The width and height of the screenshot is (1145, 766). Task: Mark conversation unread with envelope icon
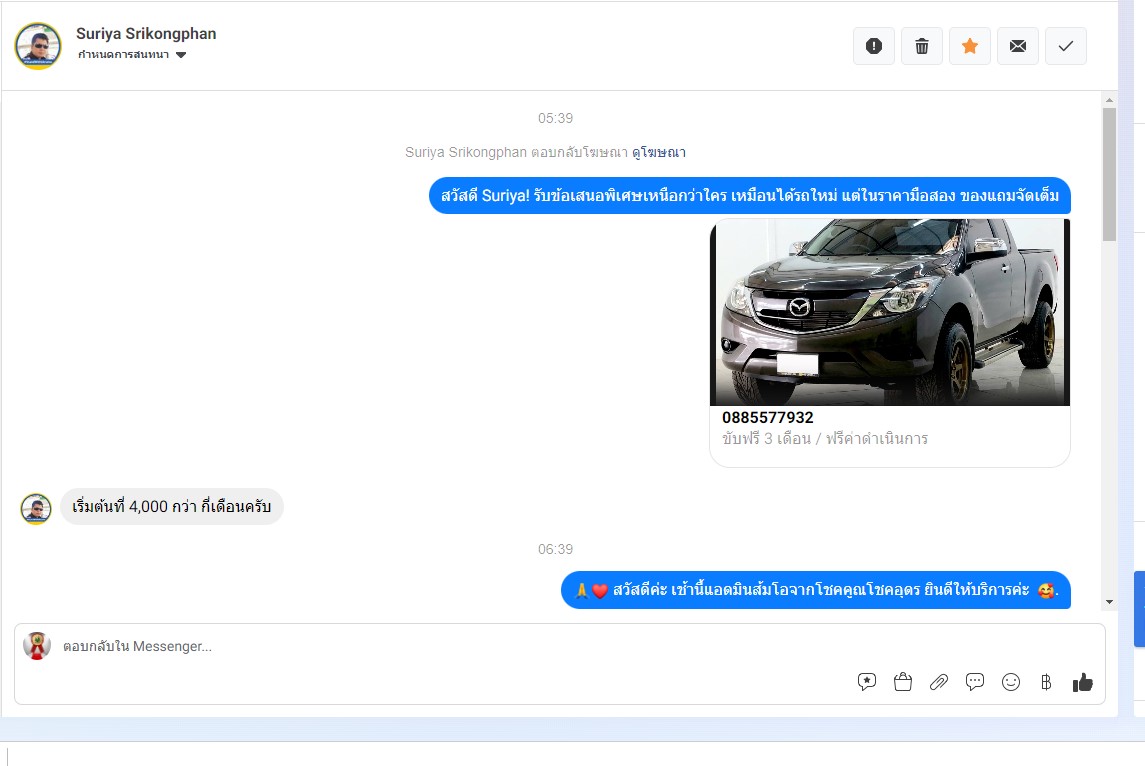point(1018,46)
